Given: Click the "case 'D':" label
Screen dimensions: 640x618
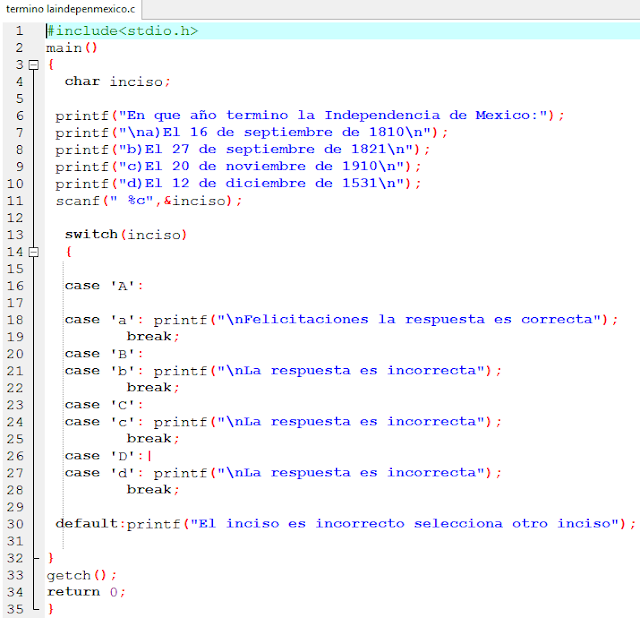Looking at the screenshot, I should (x=104, y=456).
